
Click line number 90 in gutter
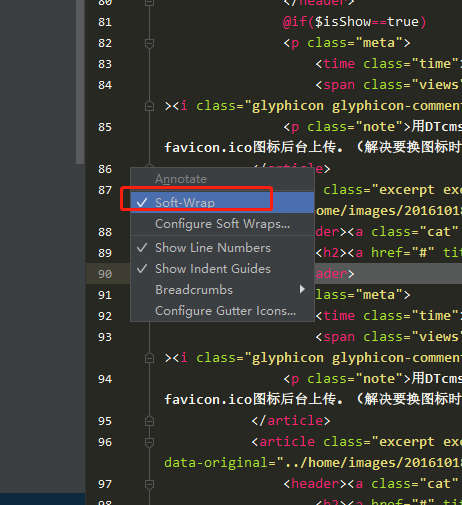[105, 274]
